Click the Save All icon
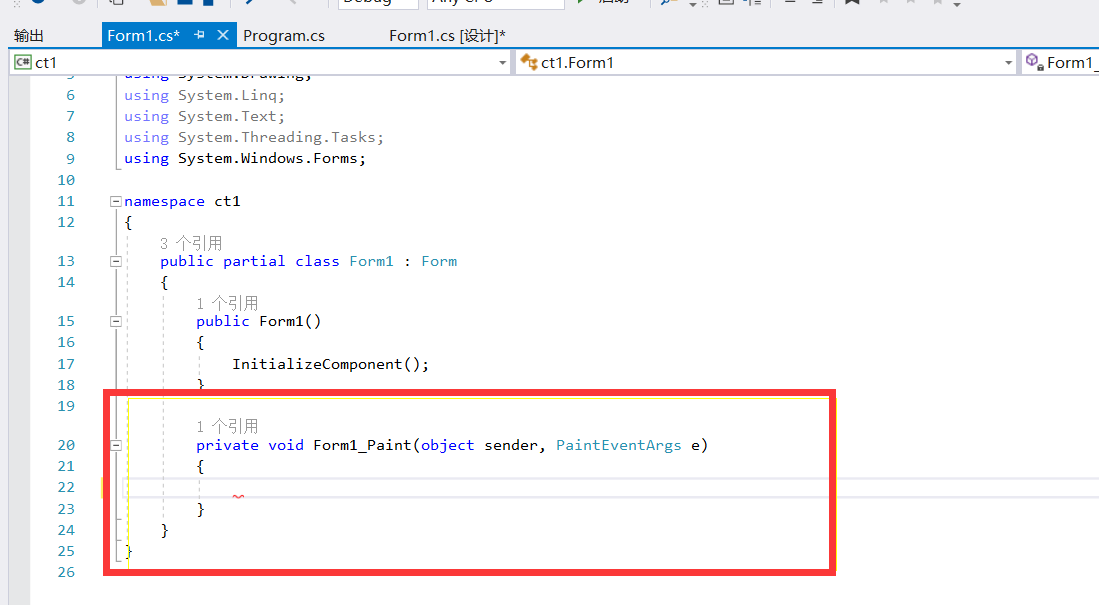1099x605 pixels. 207,5
